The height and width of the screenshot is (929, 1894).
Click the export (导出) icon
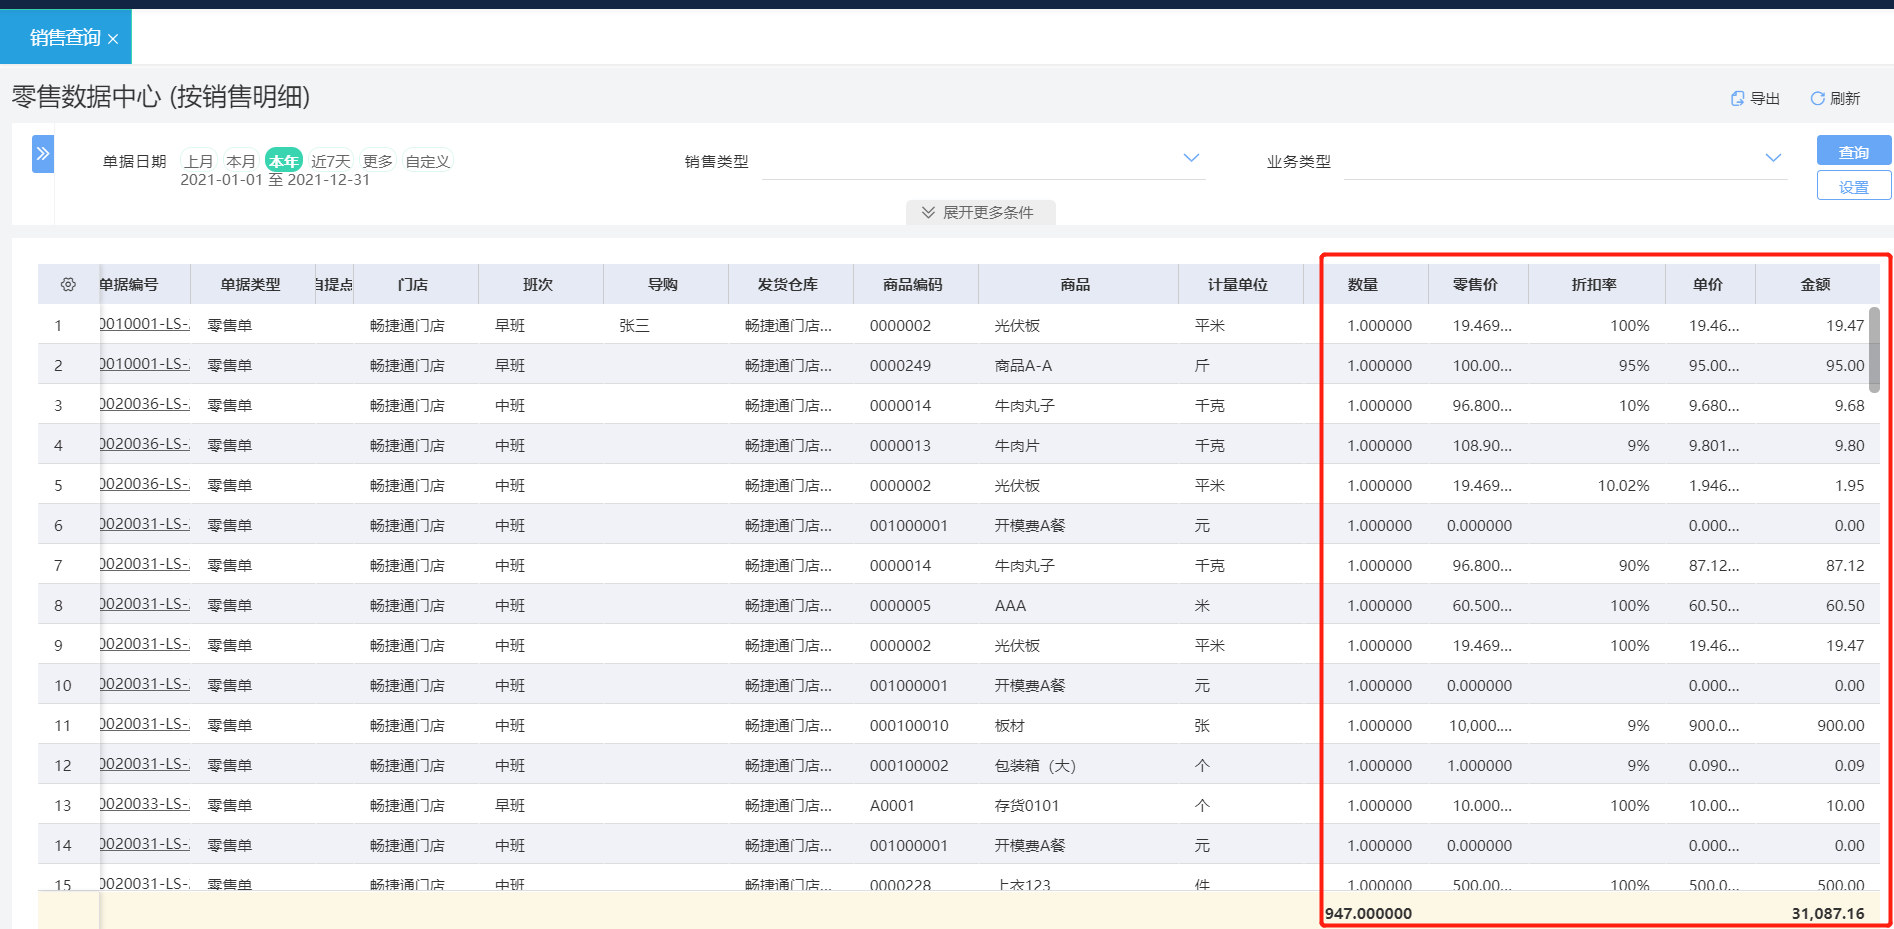tap(1737, 98)
